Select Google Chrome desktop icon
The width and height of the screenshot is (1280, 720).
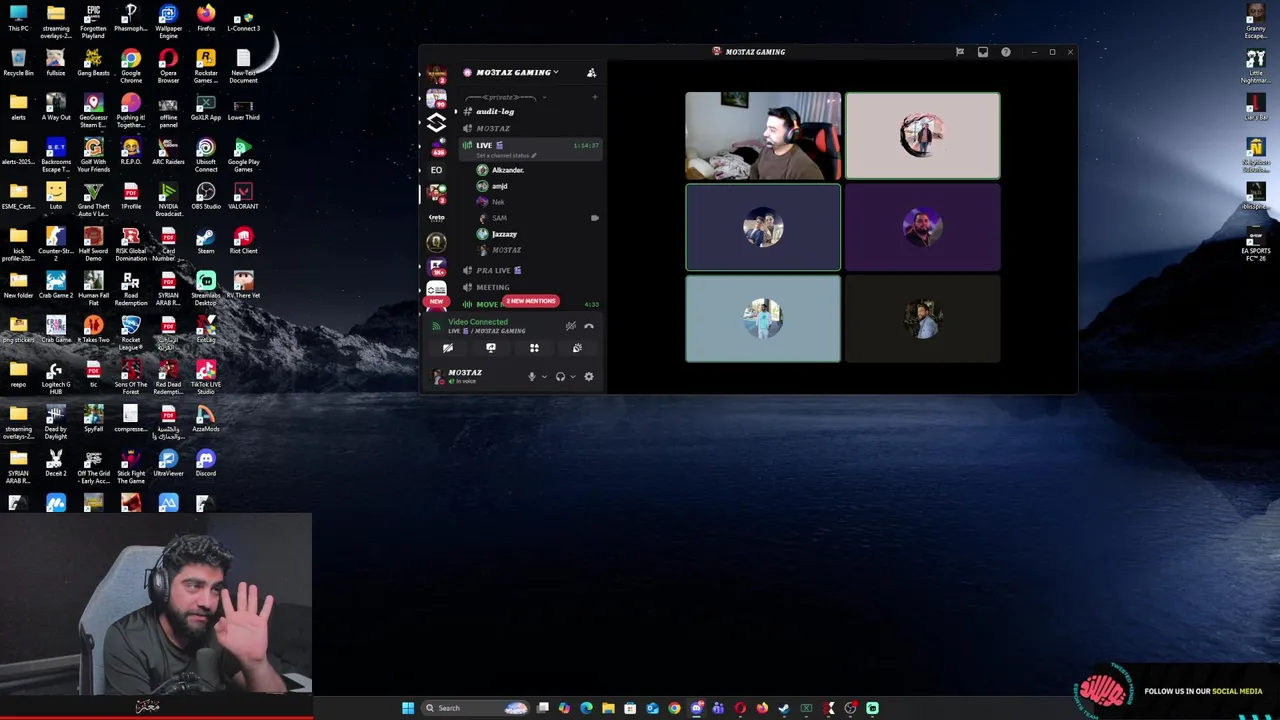[131, 66]
